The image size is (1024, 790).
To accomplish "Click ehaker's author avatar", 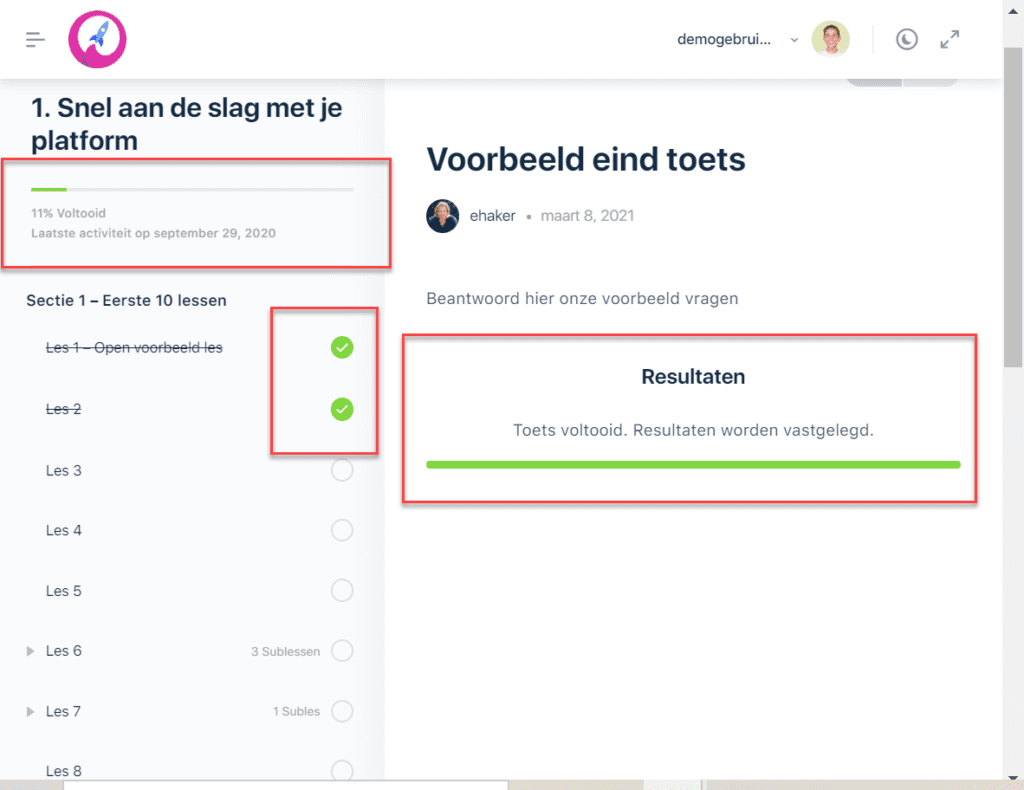I will click(443, 216).
